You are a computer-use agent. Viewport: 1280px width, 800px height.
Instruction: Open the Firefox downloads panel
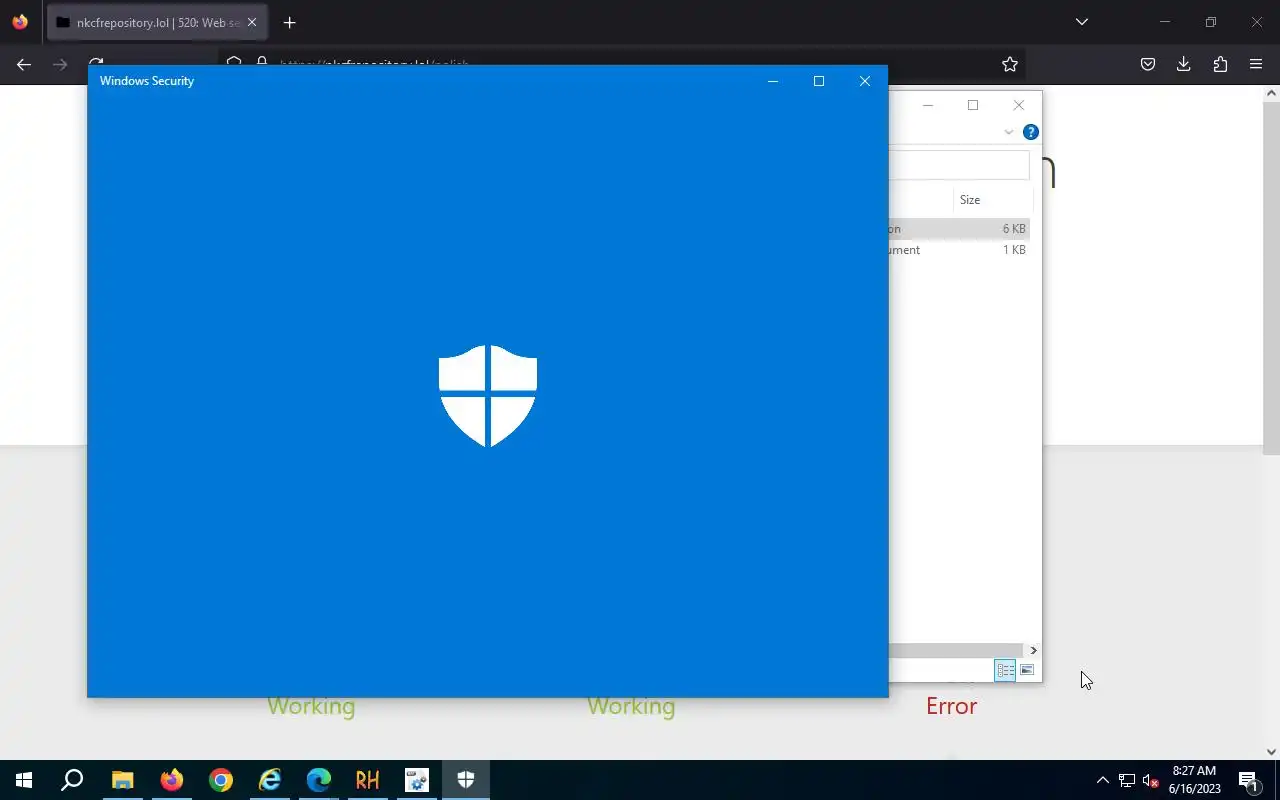pyautogui.click(x=1183, y=64)
